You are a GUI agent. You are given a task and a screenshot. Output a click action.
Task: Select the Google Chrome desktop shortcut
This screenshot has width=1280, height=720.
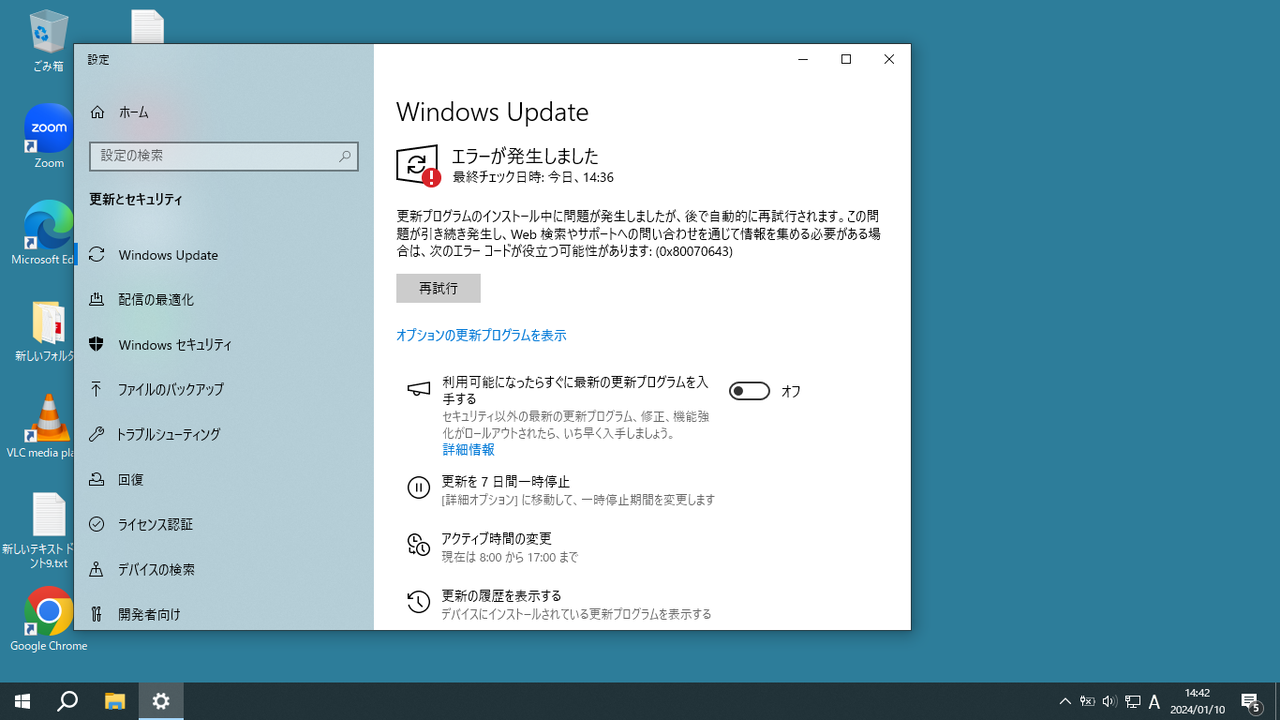[x=48, y=620]
